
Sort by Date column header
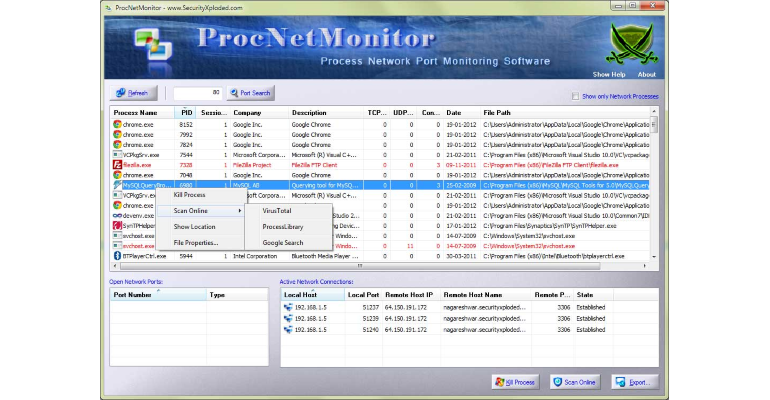point(461,112)
